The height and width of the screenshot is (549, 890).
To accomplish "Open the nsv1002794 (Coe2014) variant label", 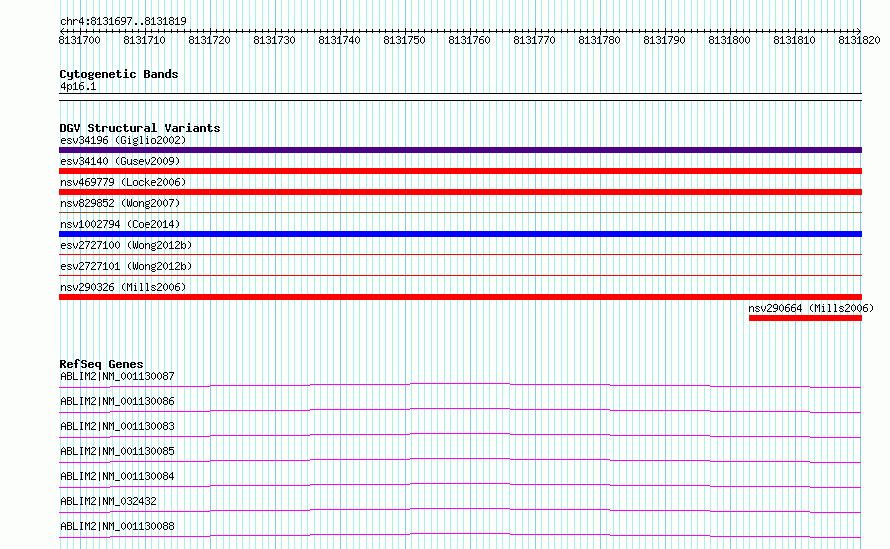I will 120,224.
